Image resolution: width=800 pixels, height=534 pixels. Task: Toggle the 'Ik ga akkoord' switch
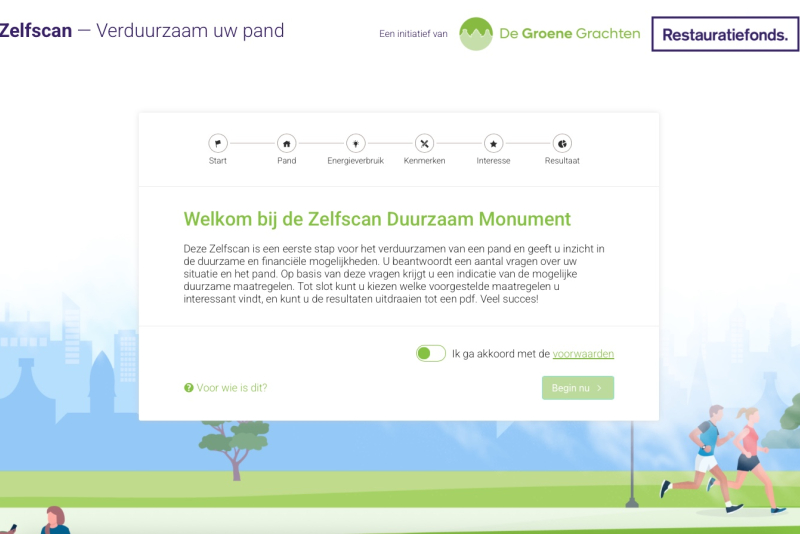[431, 353]
